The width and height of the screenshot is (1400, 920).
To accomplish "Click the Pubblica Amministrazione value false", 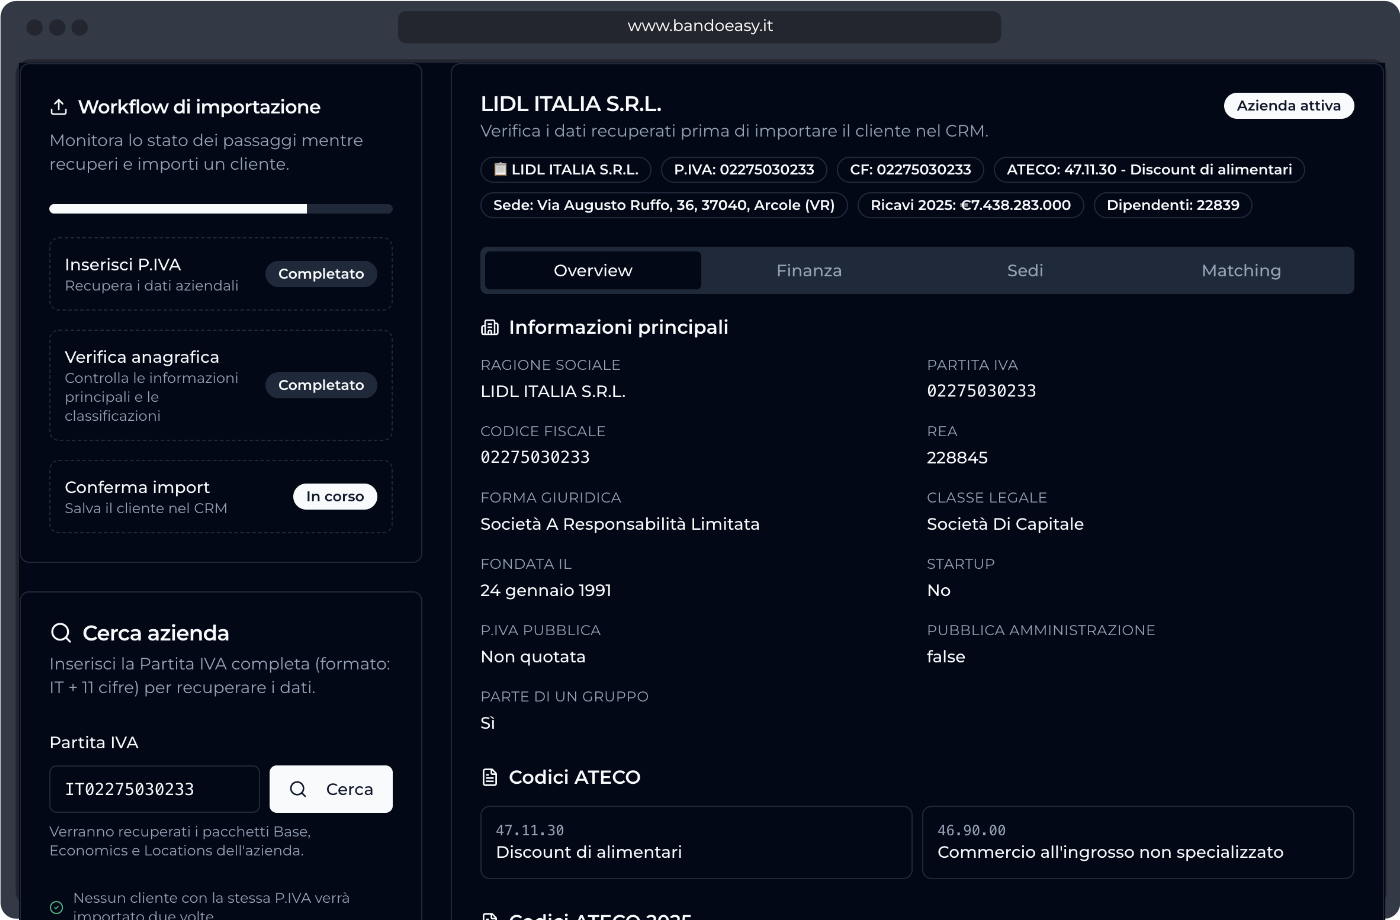I will 946,657.
